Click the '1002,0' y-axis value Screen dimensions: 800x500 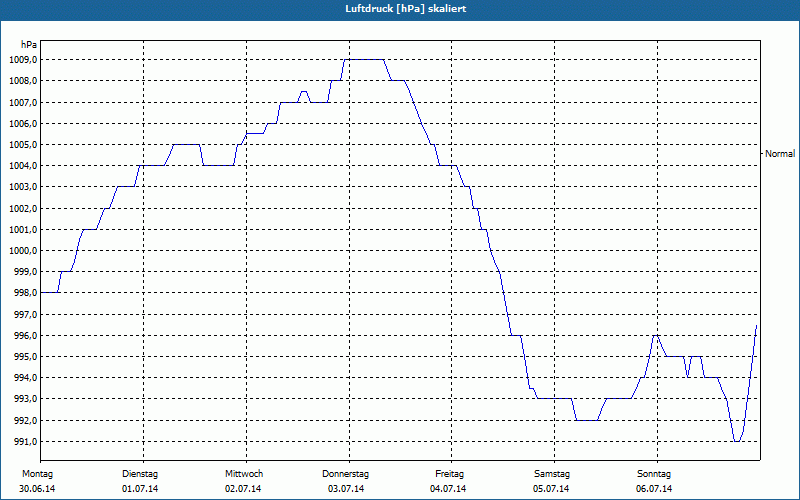[23, 209]
